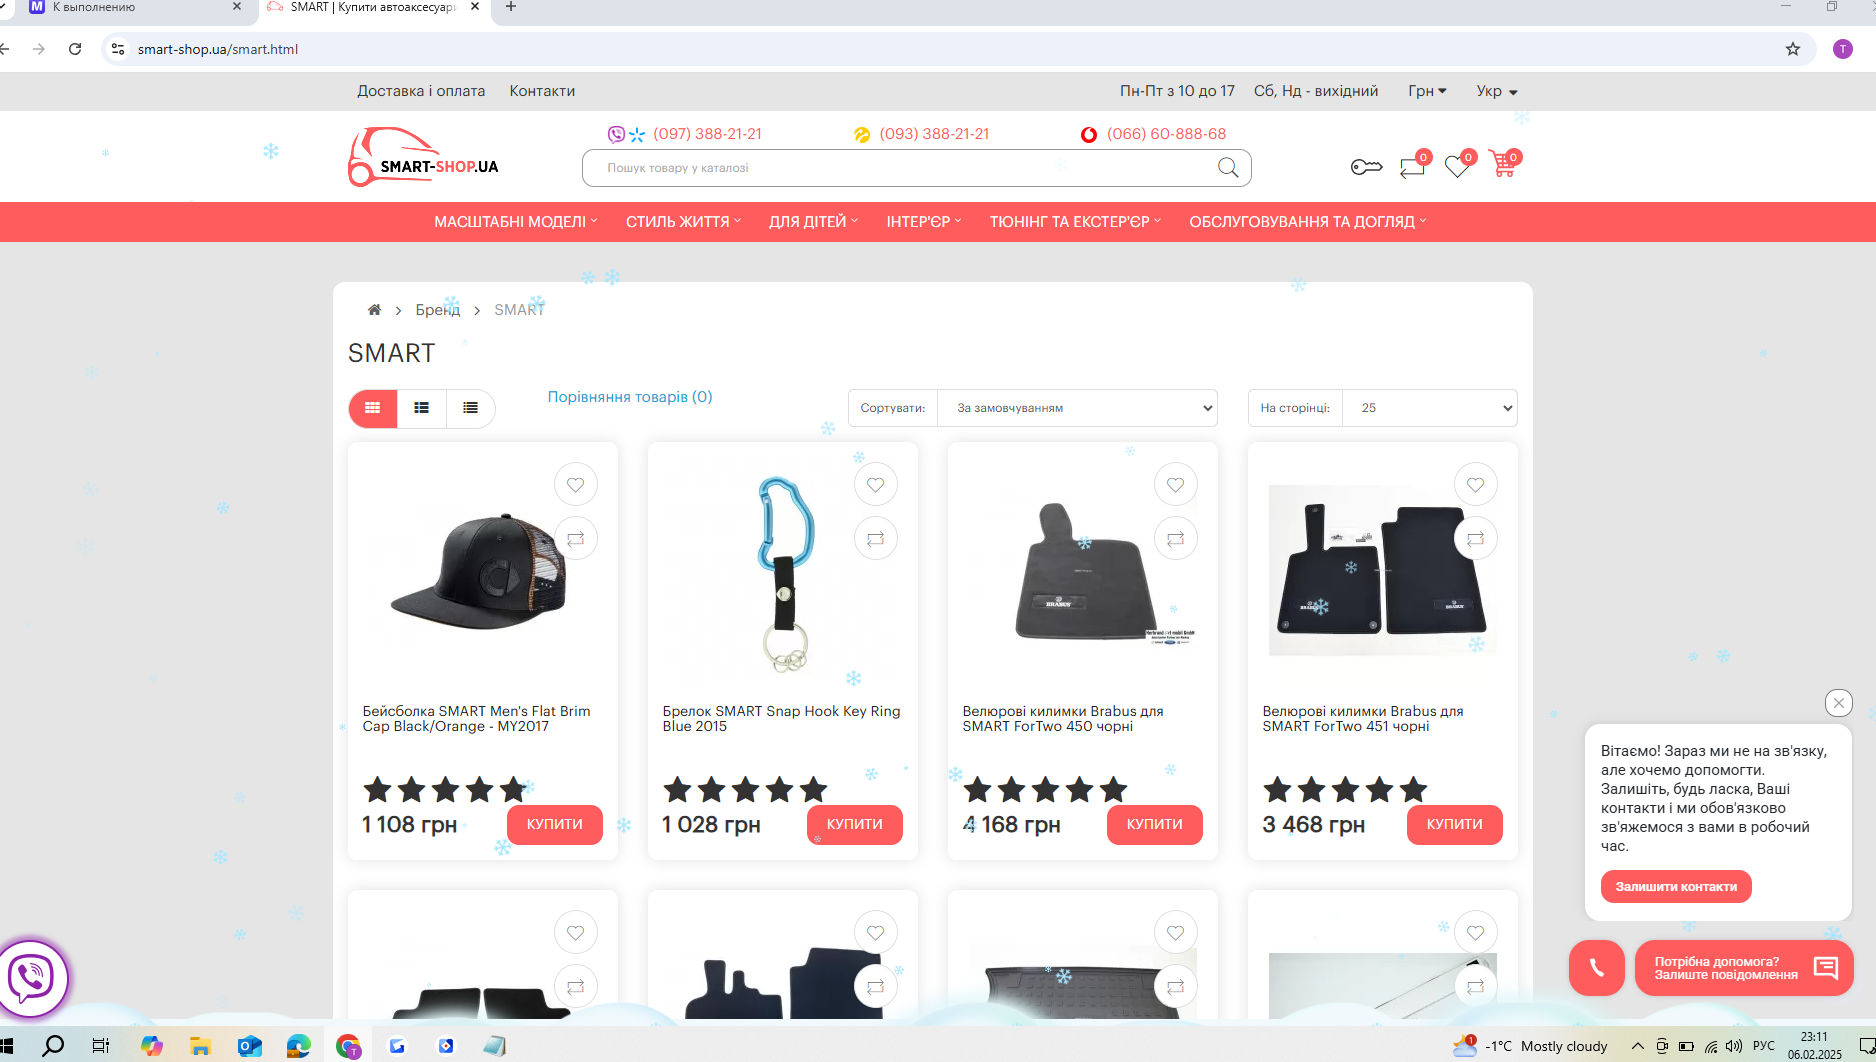Open Windows taskbar search

[53, 1046]
